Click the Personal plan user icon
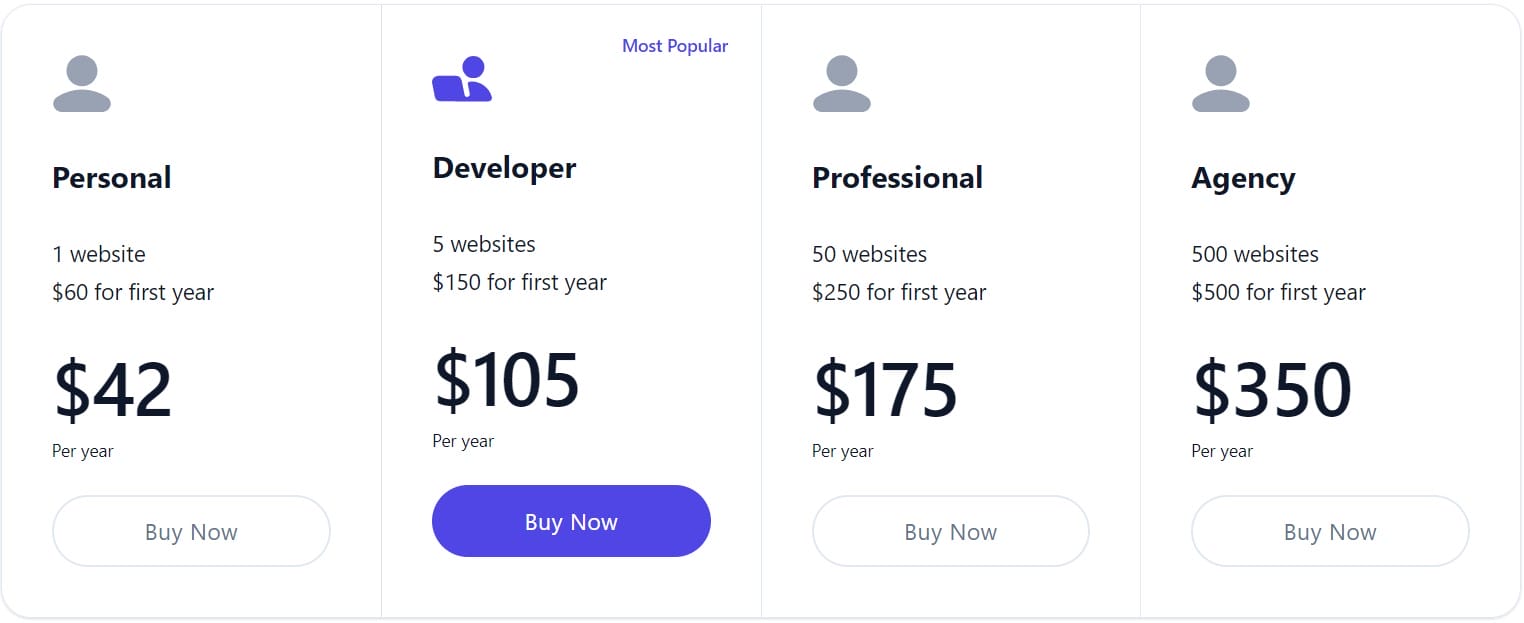 click(x=82, y=84)
